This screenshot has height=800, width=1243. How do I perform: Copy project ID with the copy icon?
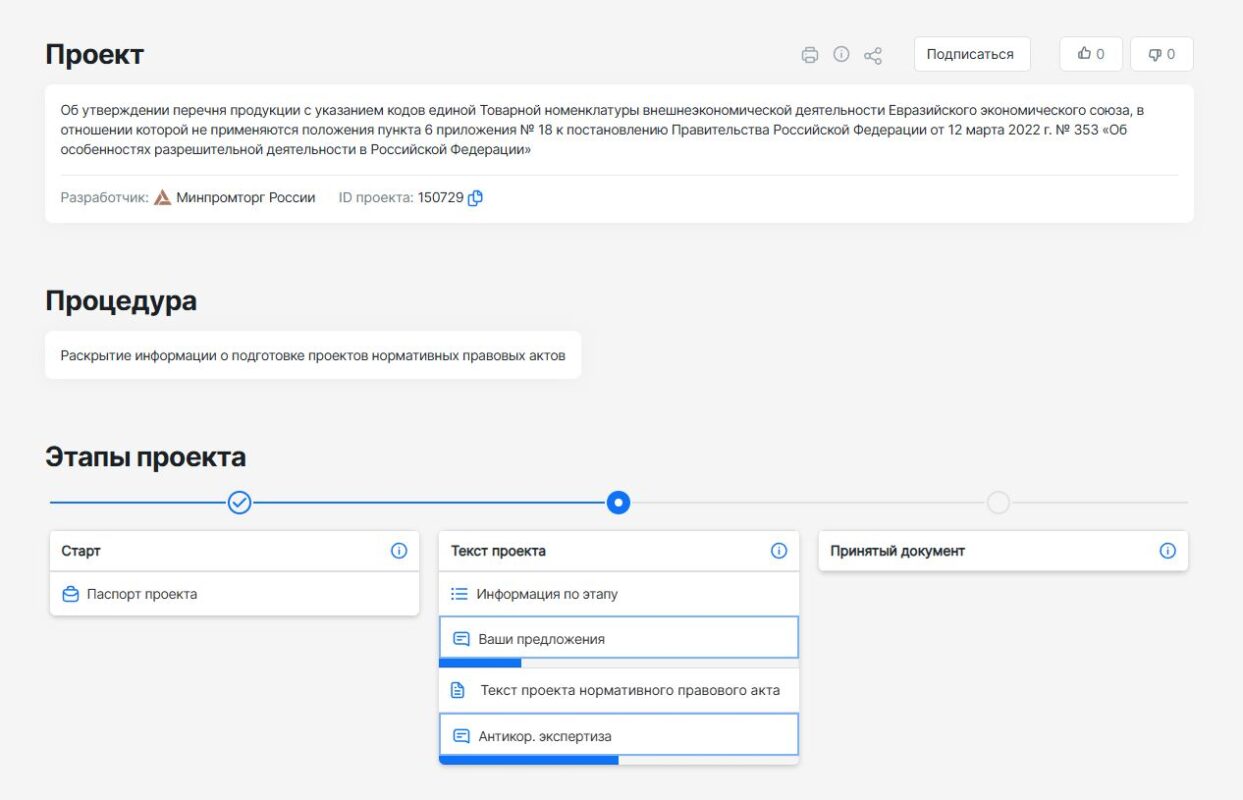pyautogui.click(x=475, y=198)
